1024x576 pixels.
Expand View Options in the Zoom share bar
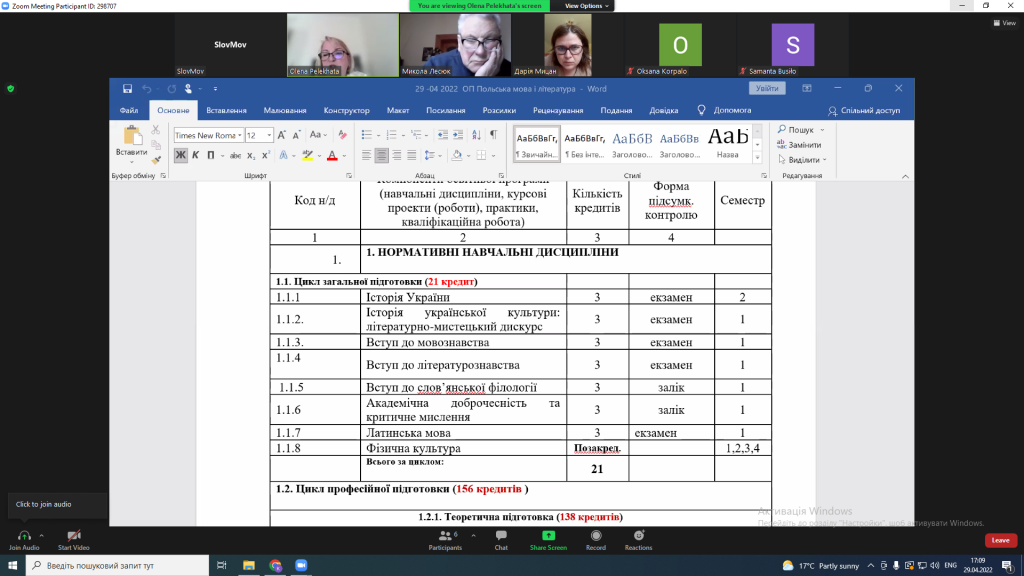(x=585, y=6)
